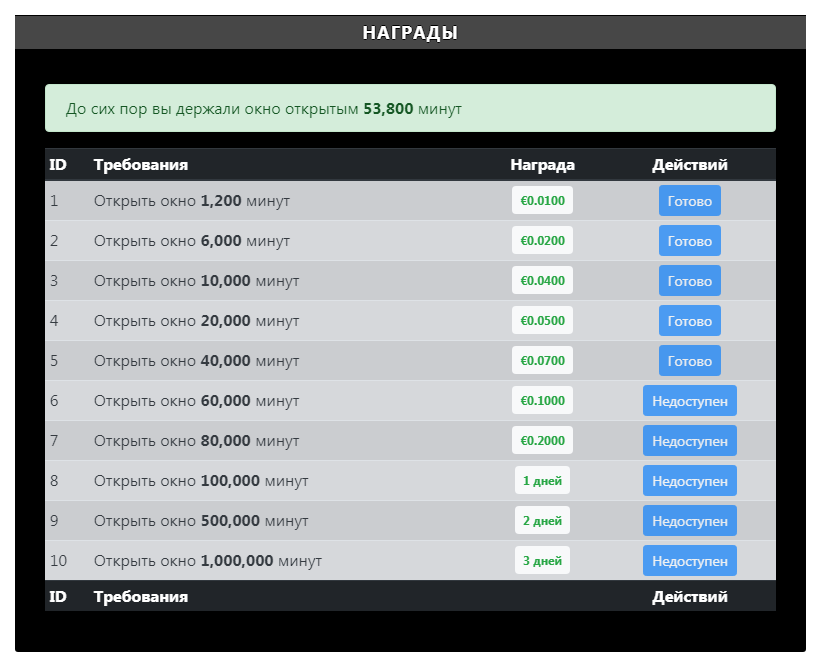Click text Открыть окно 1,200 минут
The image size is (821, 656).
192,201
